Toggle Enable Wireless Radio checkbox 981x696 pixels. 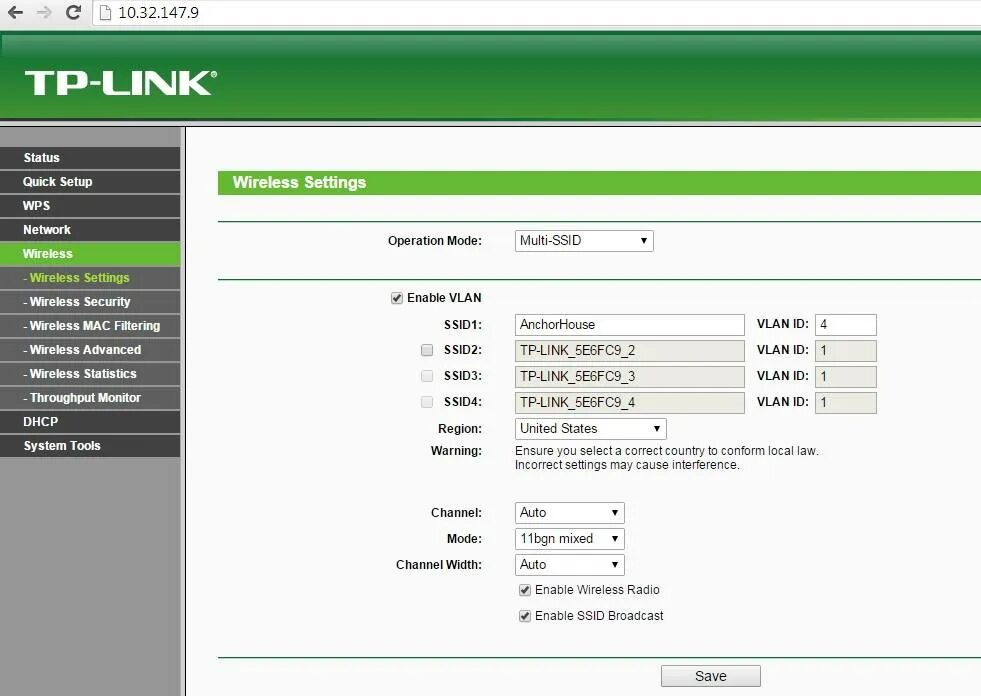525,590
